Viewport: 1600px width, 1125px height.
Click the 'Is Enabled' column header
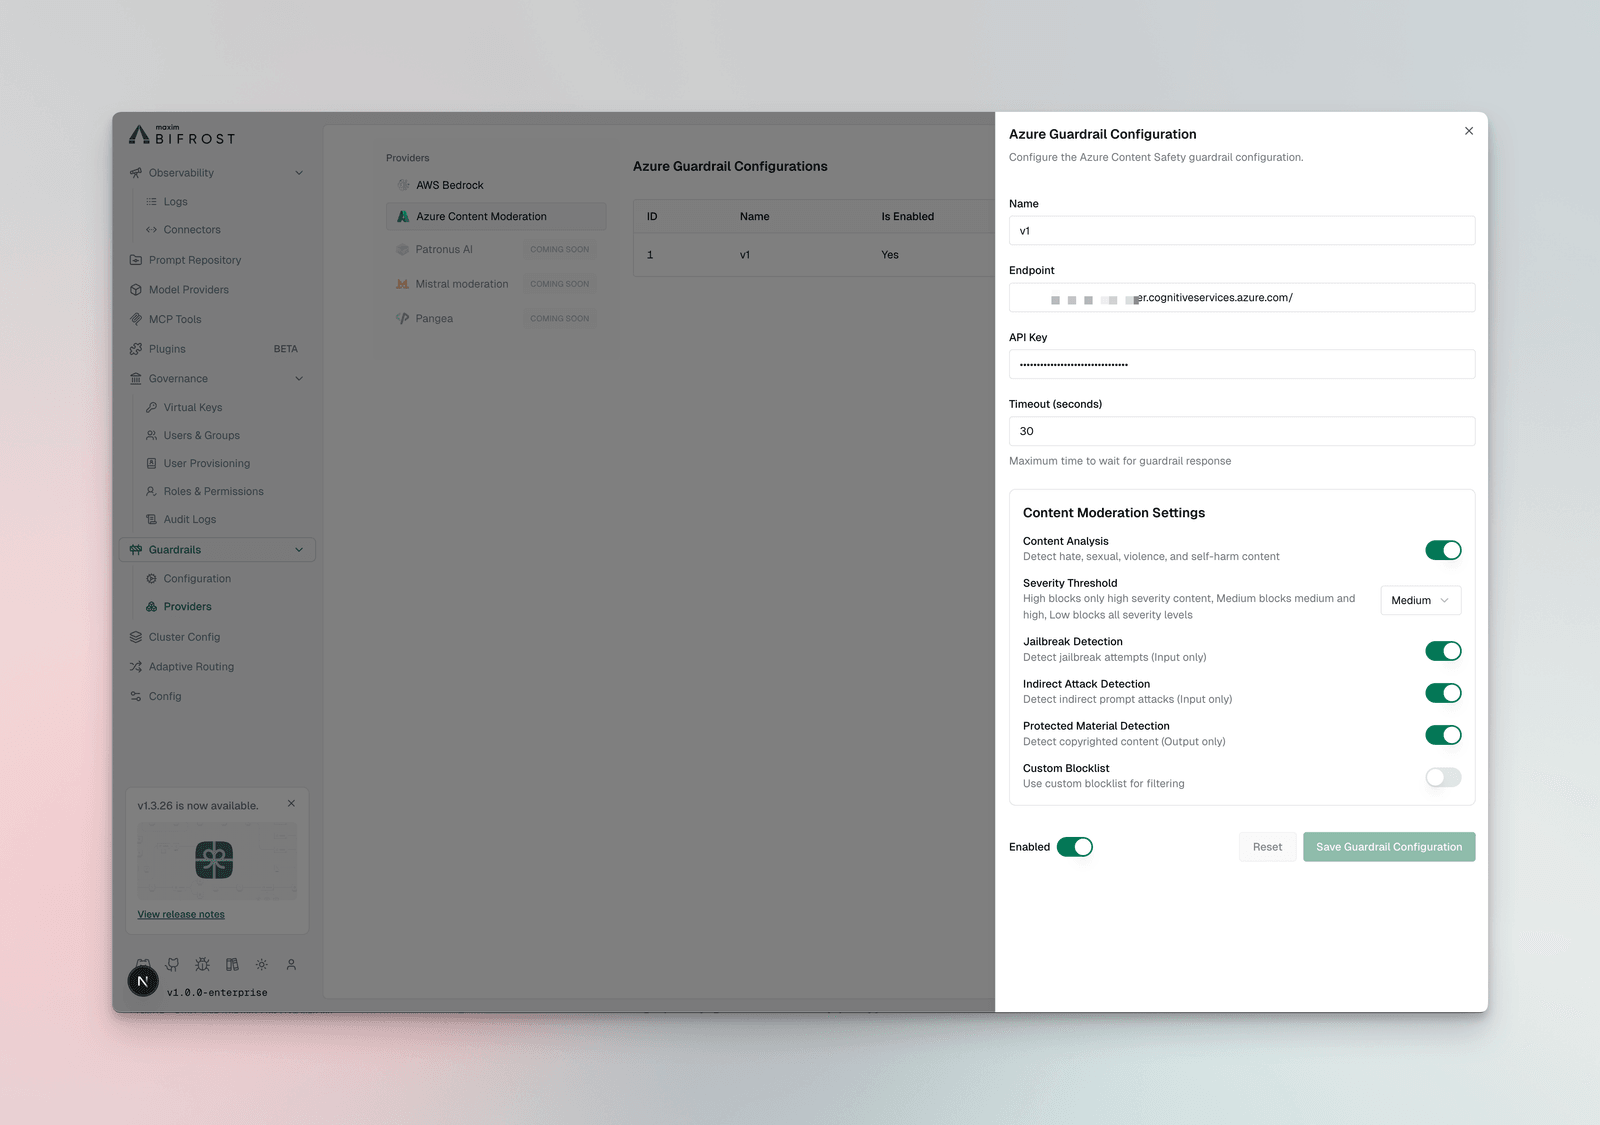[x=908, y=216]
